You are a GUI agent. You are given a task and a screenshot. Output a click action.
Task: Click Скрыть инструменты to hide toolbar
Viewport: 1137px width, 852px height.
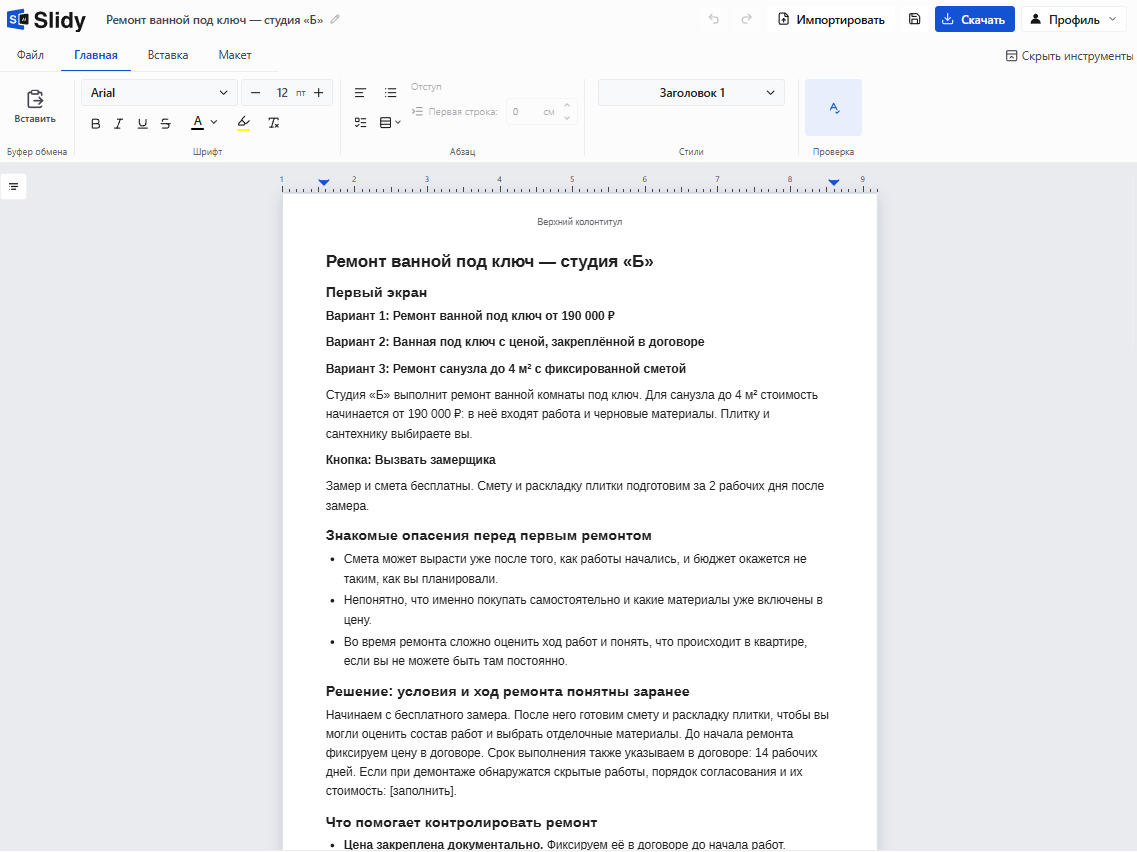pyautogui.click(x=1069, y=56)
